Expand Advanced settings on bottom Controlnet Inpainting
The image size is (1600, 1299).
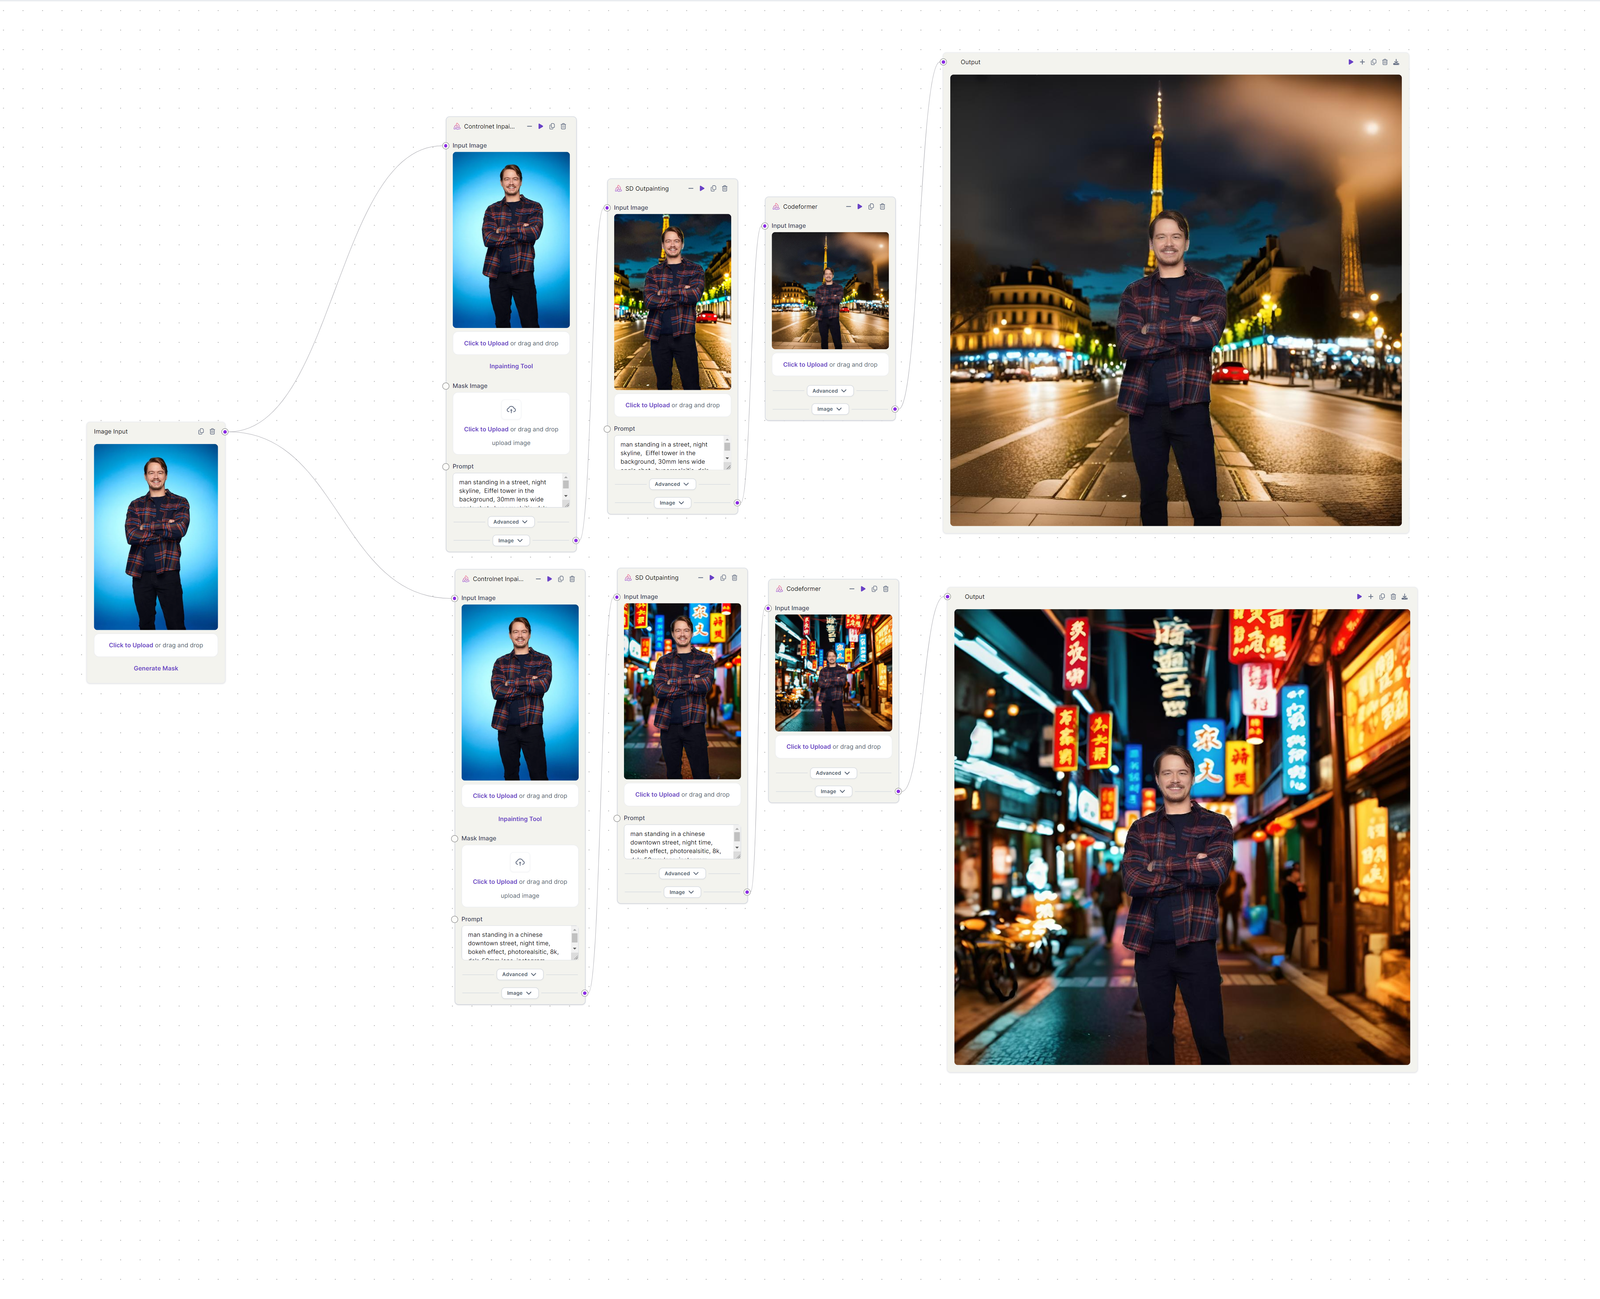(518, 974)
